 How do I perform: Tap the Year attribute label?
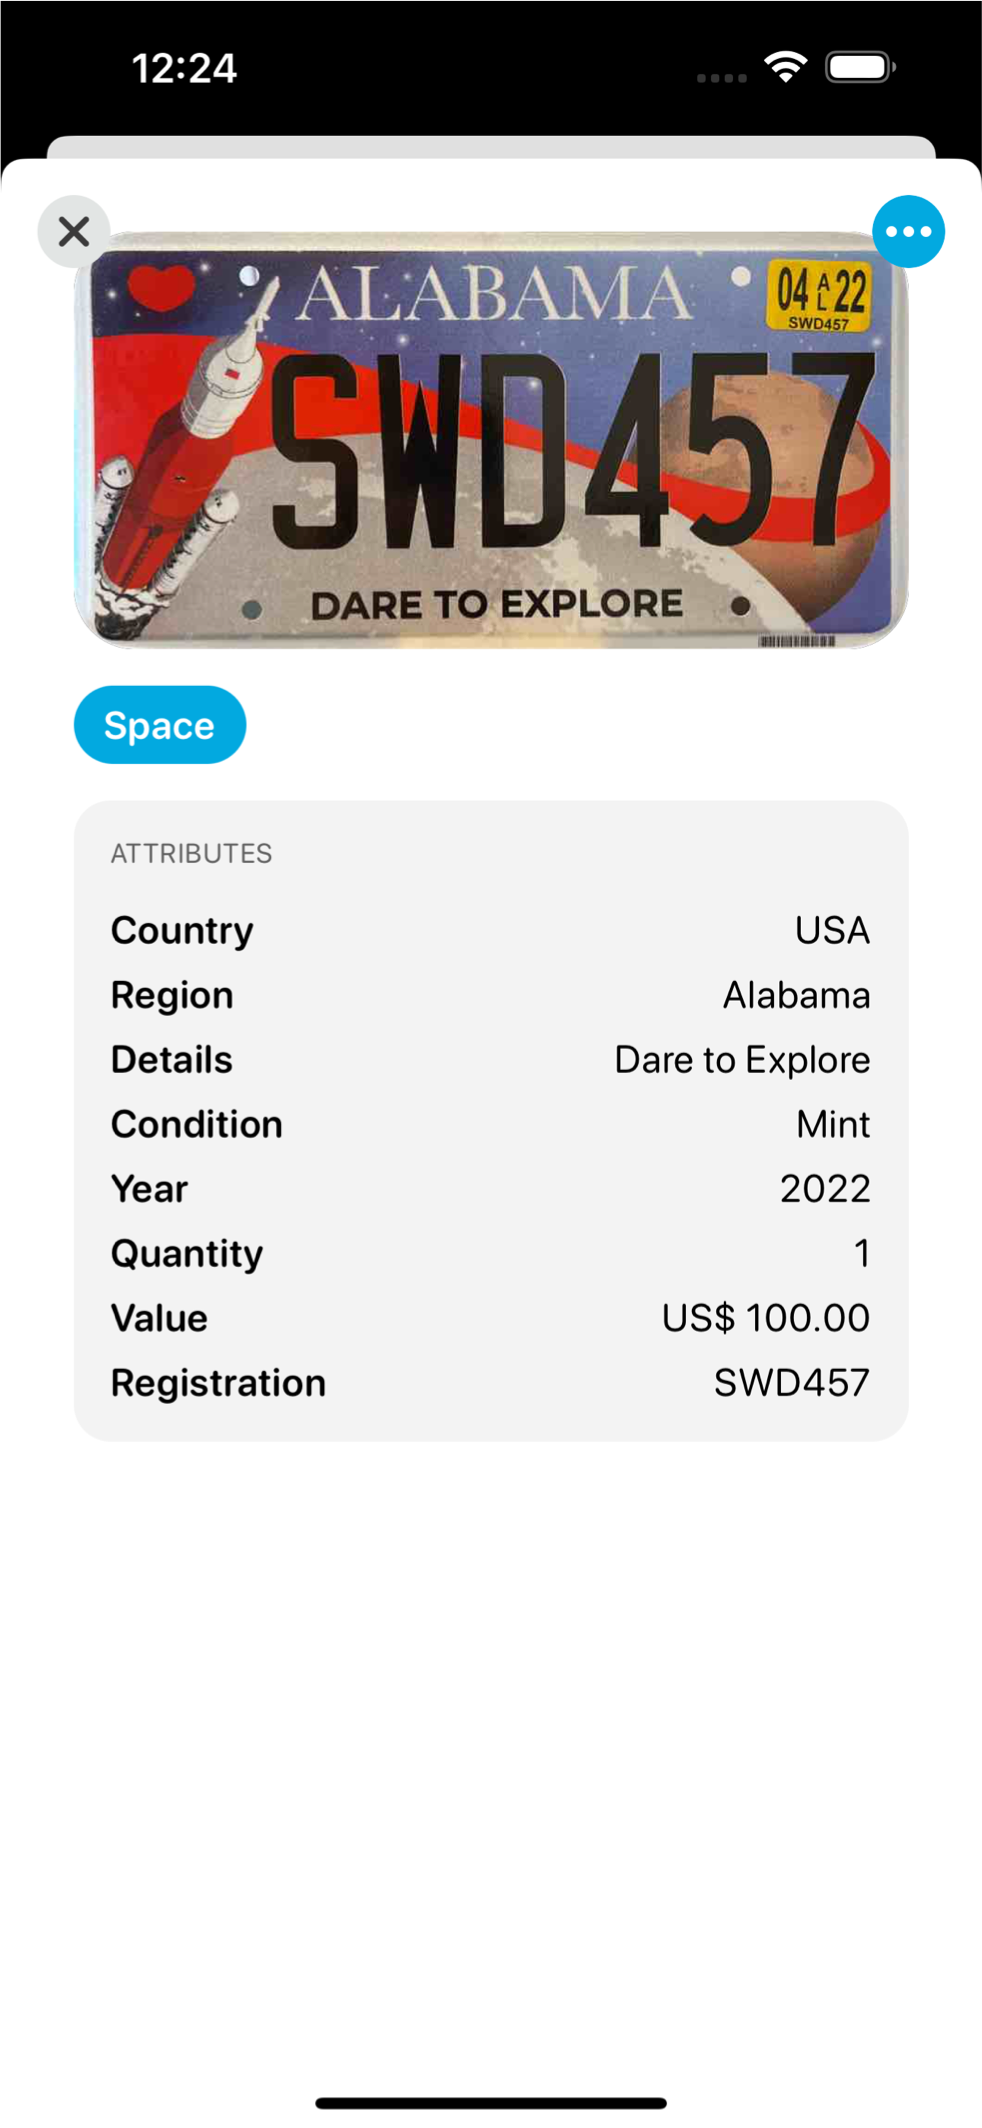coord(150,1189)
